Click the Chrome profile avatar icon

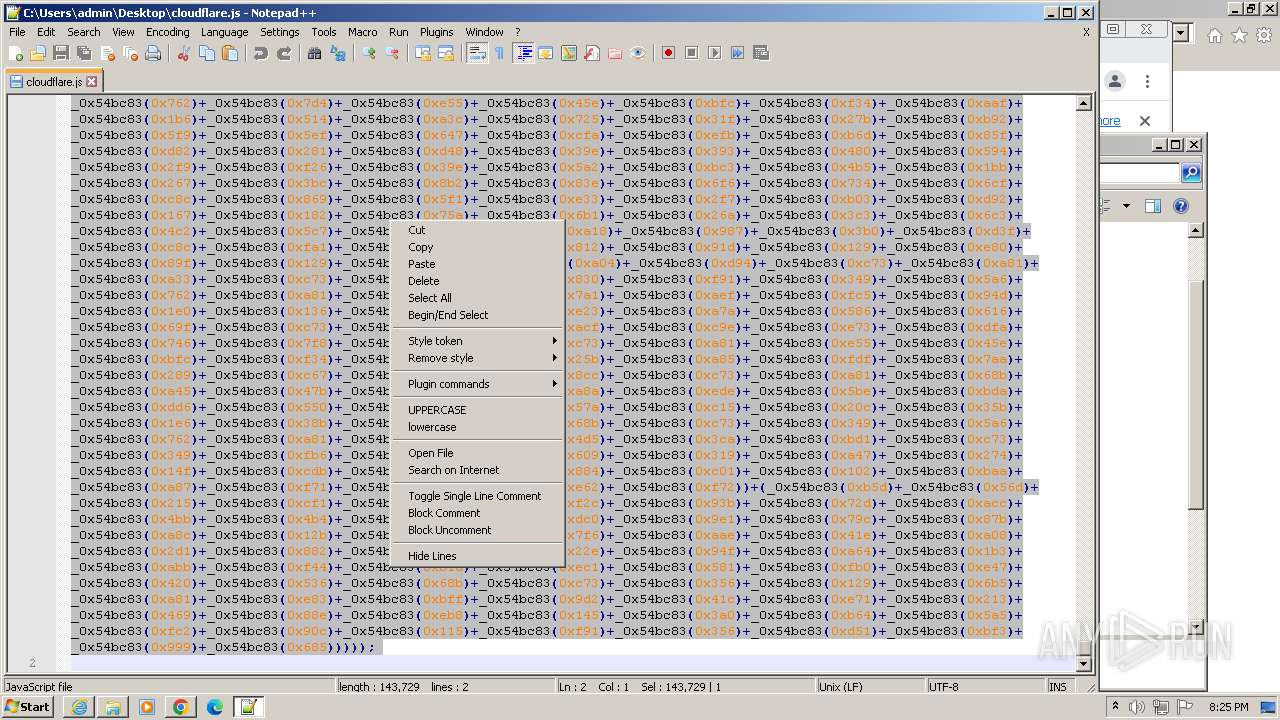pos(1115,82)
